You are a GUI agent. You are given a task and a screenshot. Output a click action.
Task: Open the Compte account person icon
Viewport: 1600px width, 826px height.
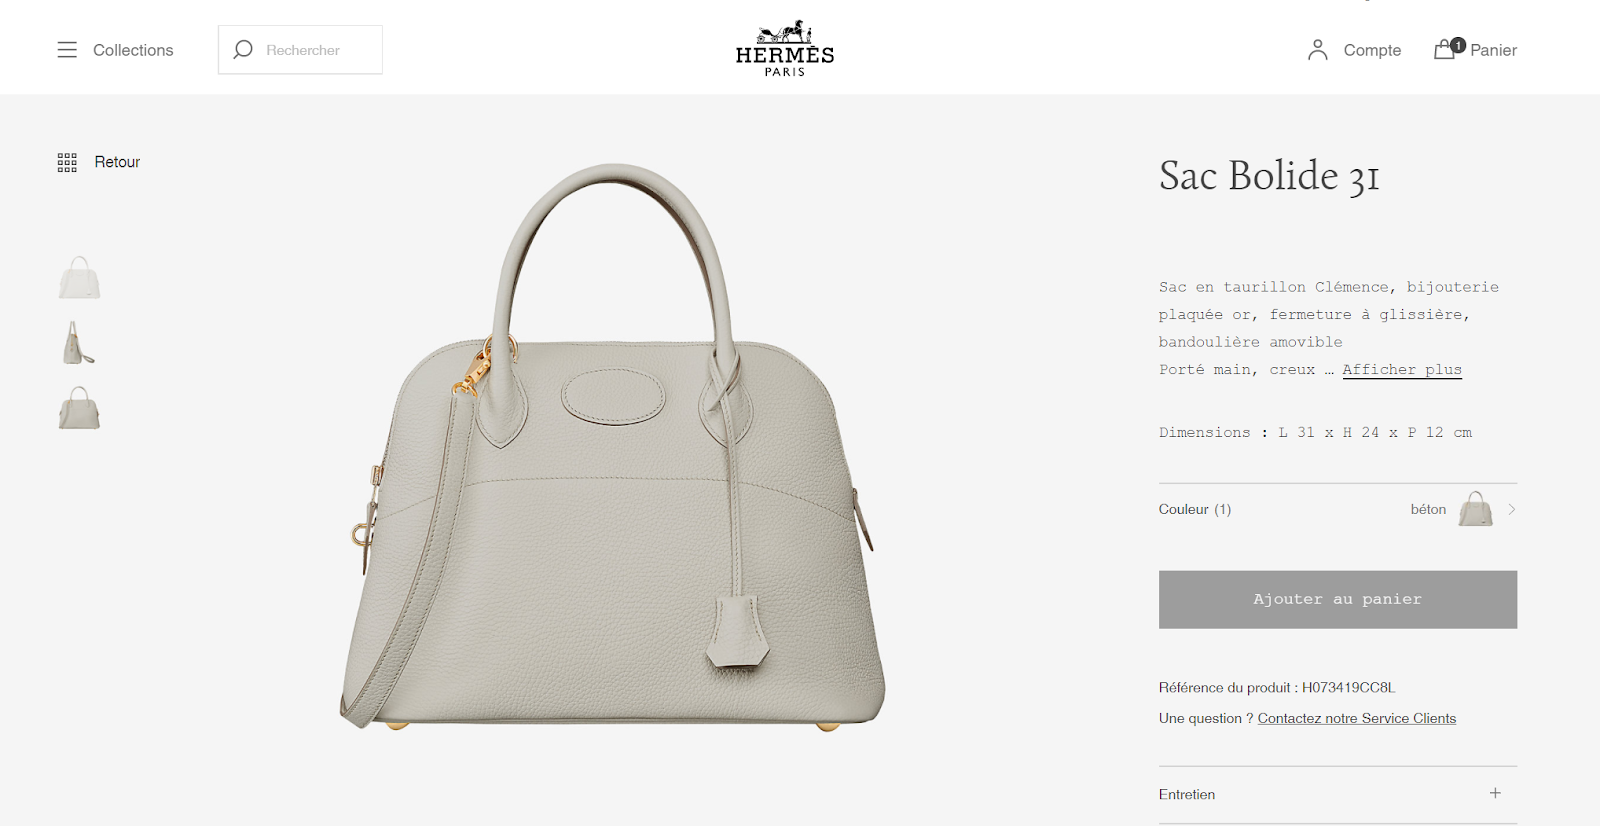1318,50
